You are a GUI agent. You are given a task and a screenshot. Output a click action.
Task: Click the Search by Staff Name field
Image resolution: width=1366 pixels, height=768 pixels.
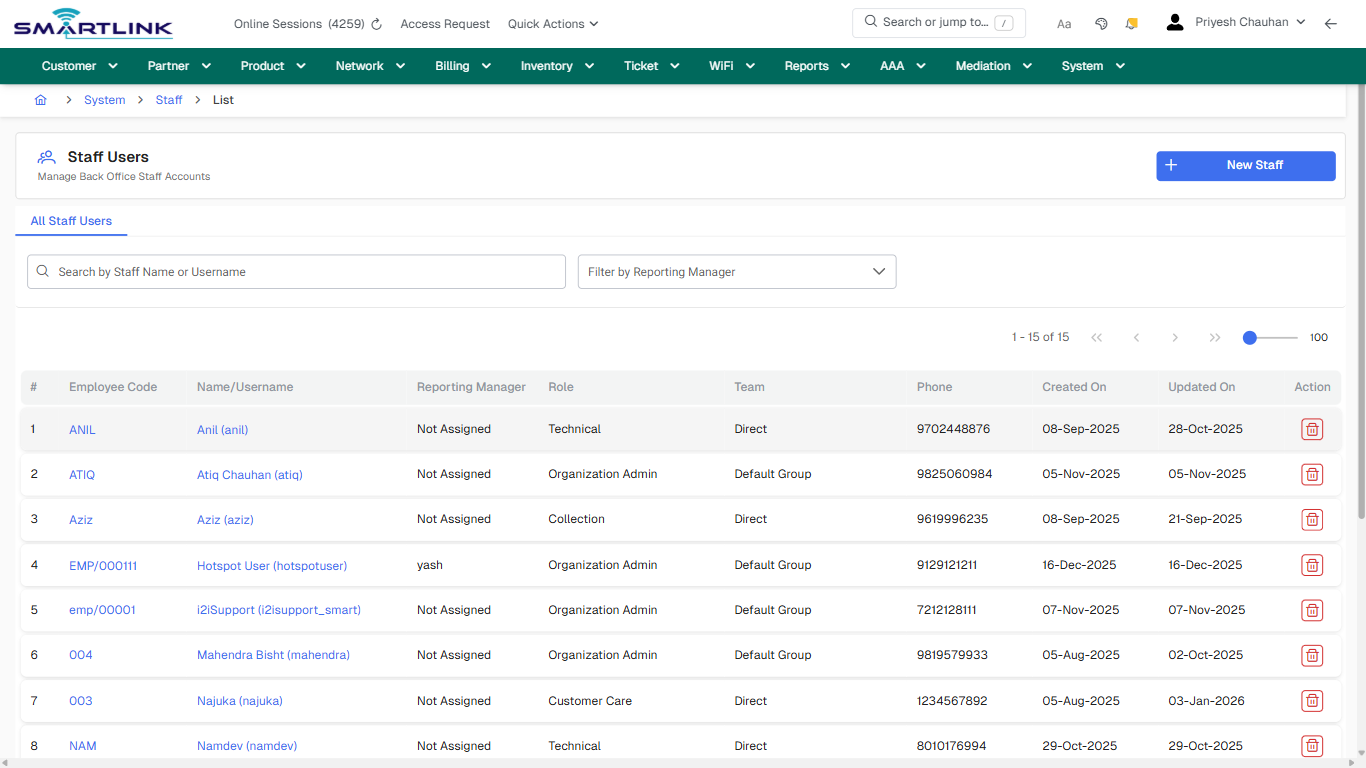pos(296,271)
